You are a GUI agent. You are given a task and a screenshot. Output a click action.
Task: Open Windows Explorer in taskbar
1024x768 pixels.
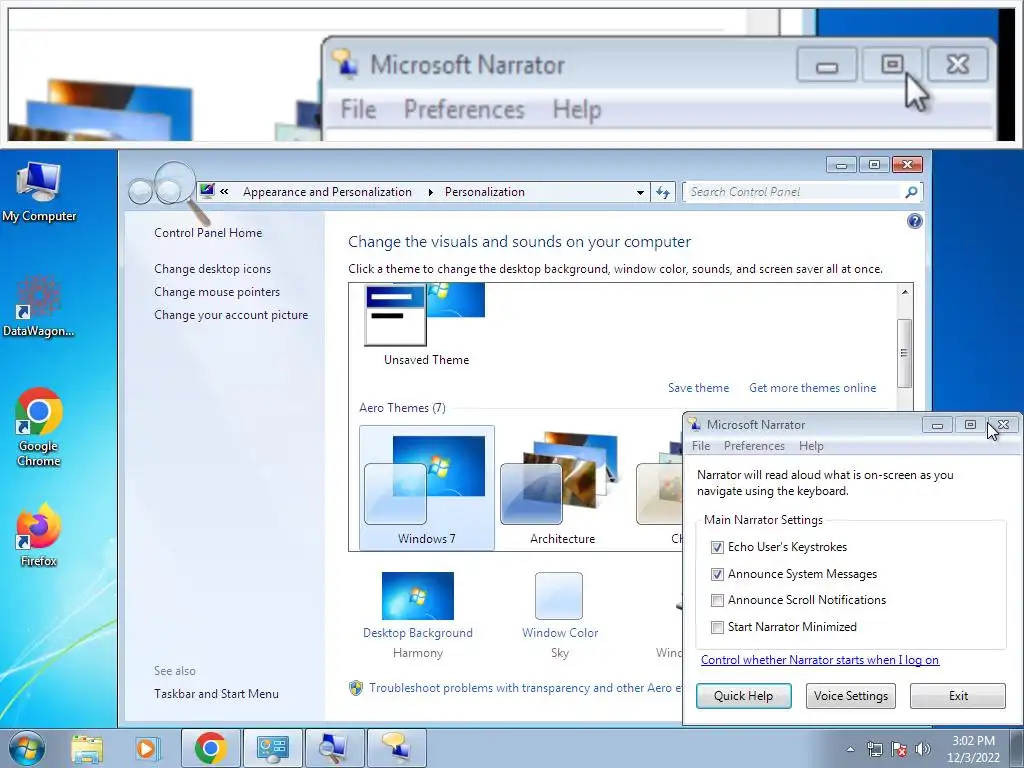tap(87, 748)
